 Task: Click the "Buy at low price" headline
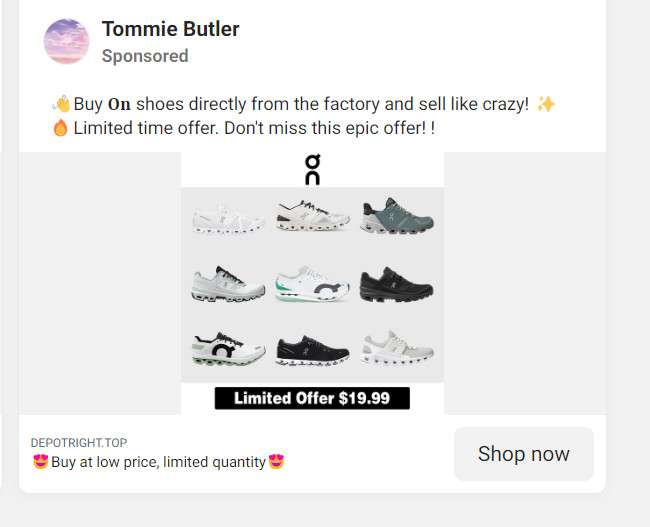point(158,462)
